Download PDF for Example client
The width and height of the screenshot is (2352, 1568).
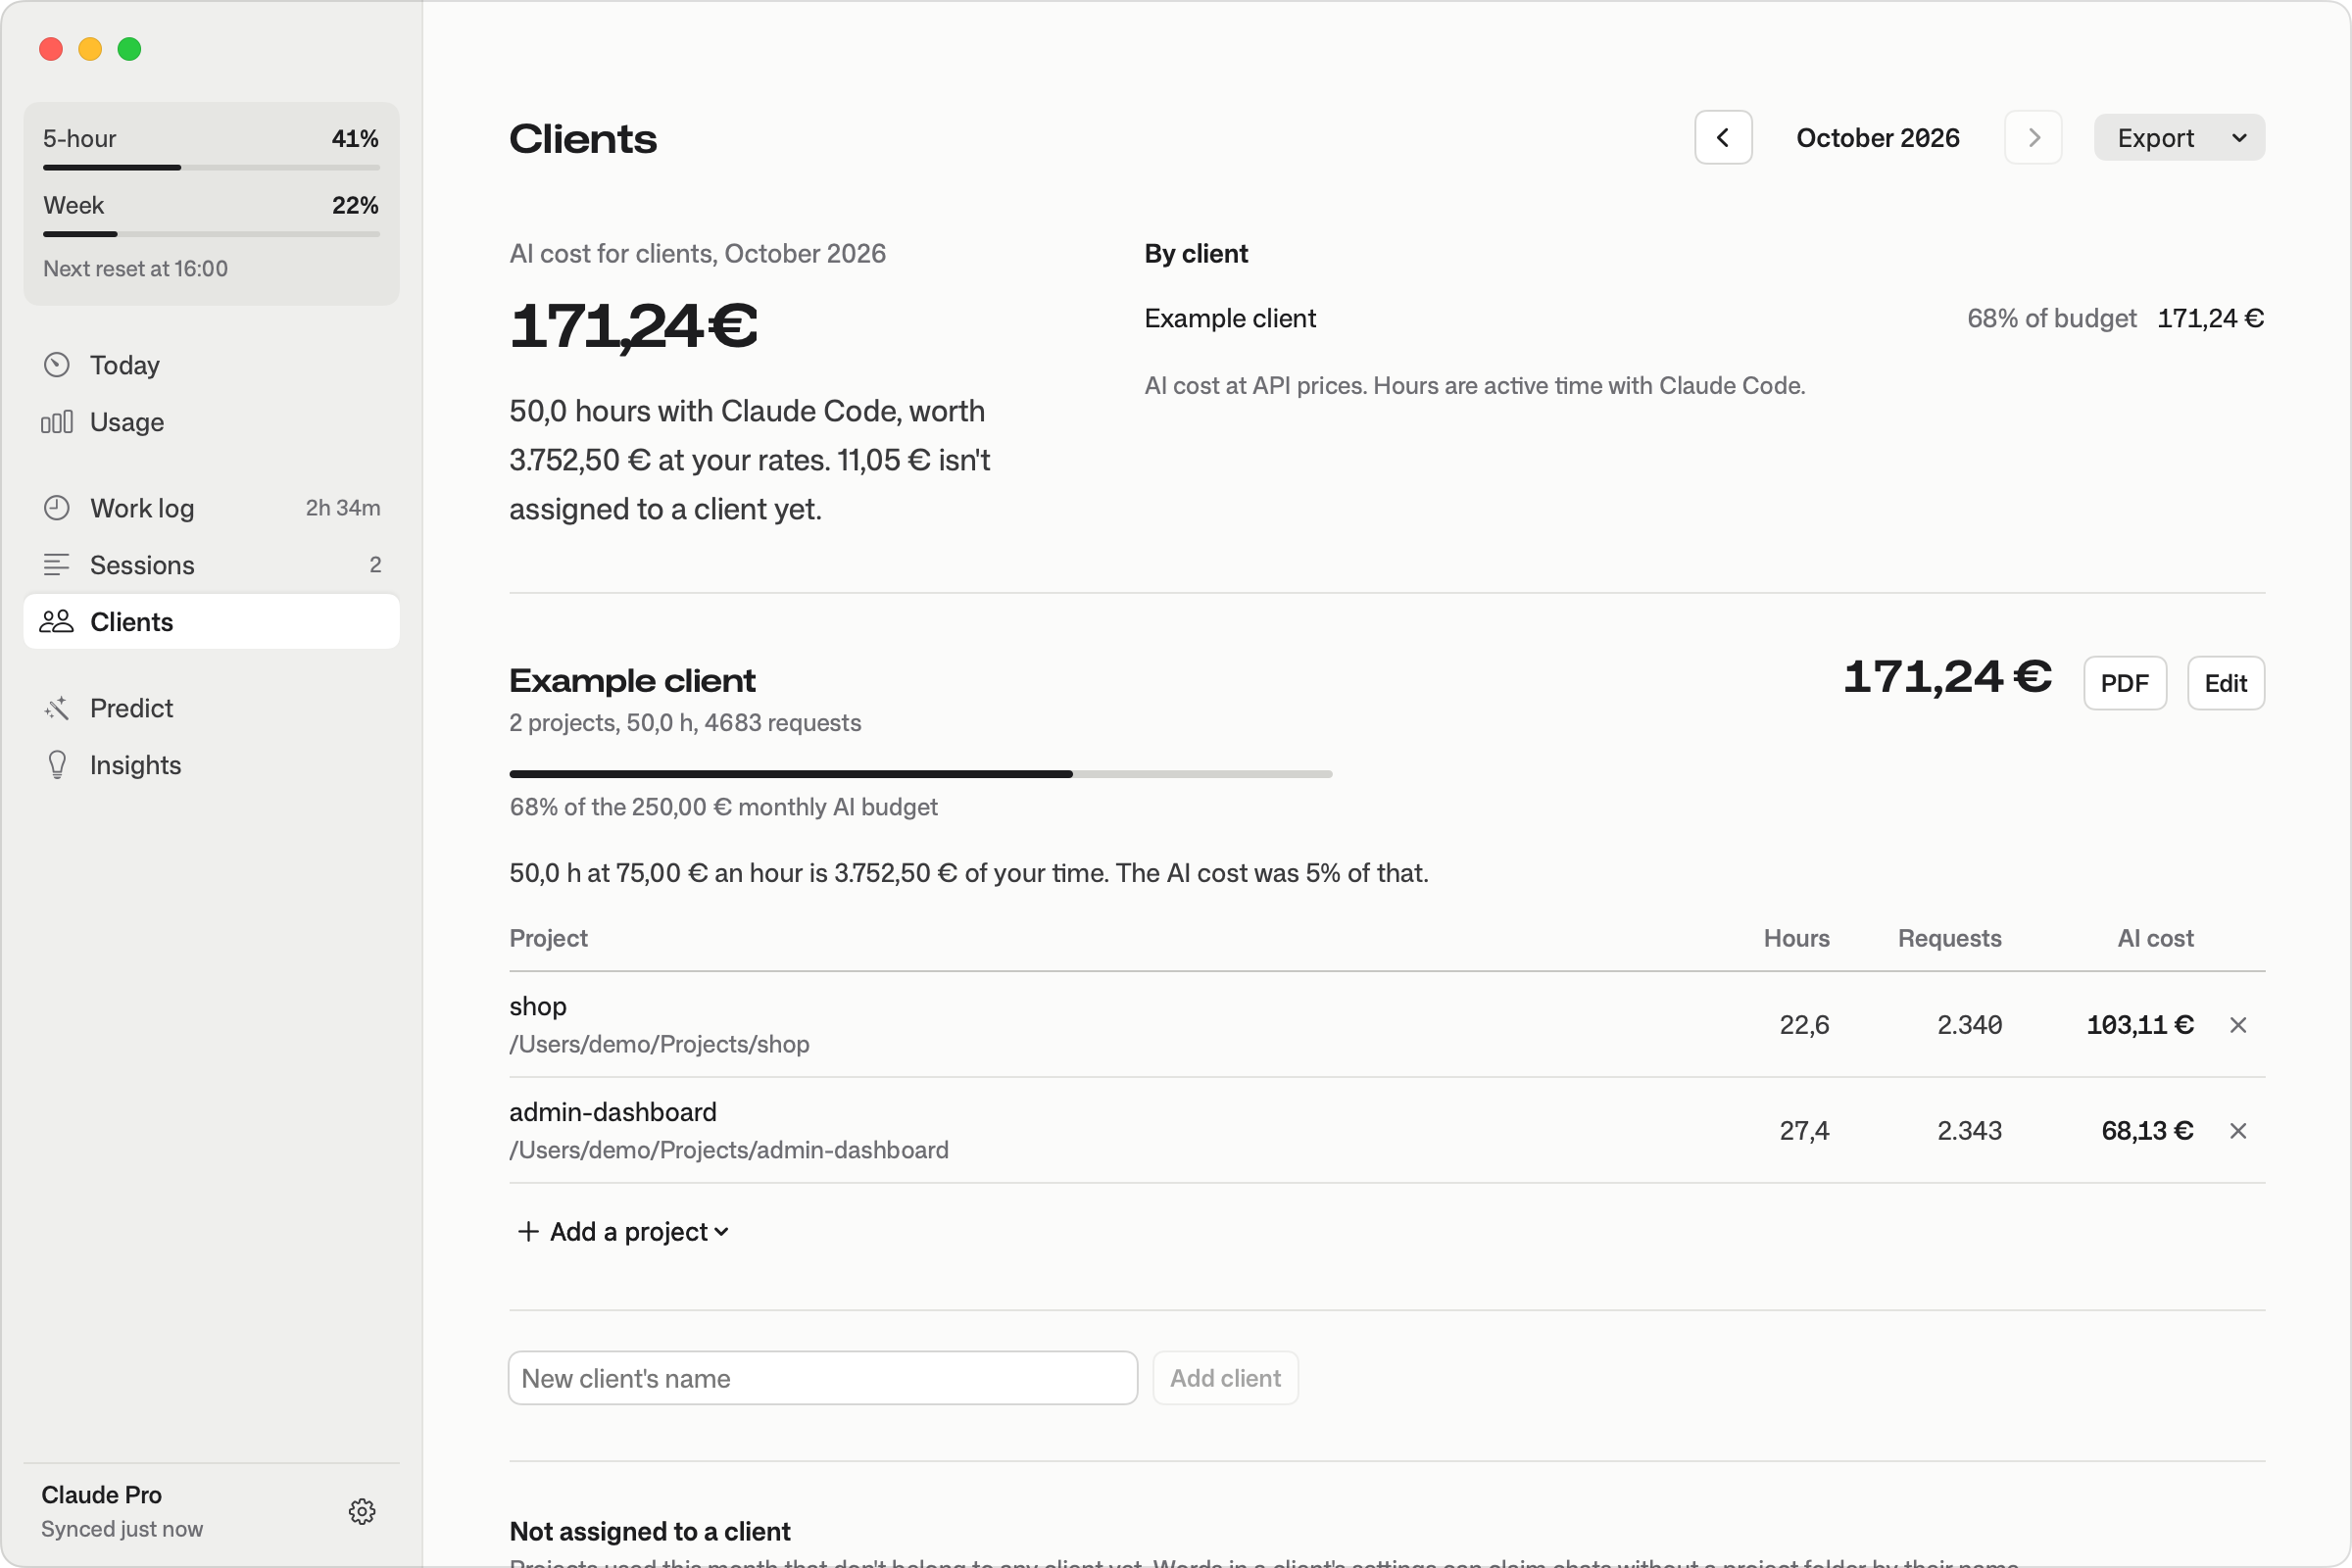click(x=2125, y=683)
